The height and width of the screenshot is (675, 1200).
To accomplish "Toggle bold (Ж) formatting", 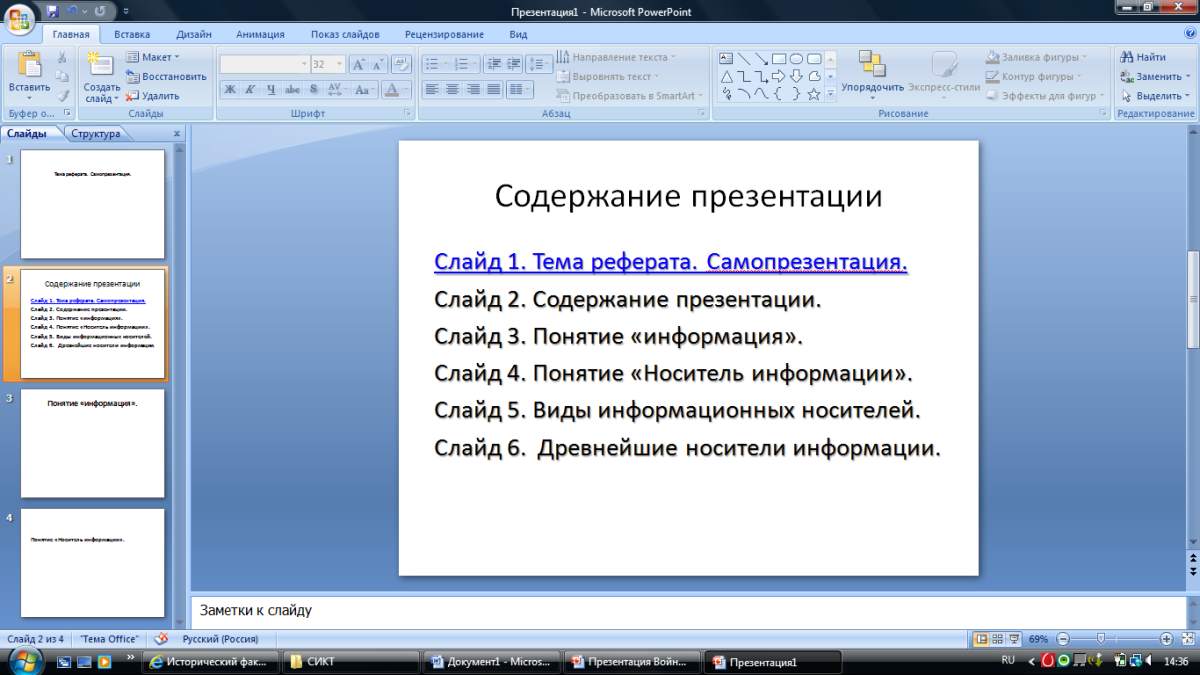I will pos(229,89).
